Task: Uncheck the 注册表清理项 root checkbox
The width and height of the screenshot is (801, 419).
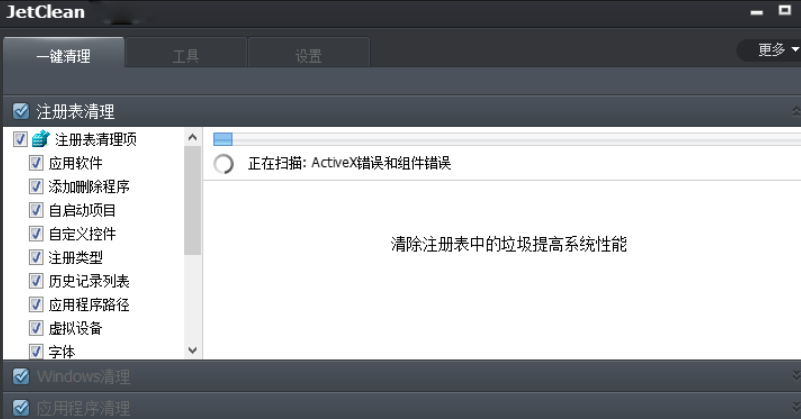Action: (20, 139)
